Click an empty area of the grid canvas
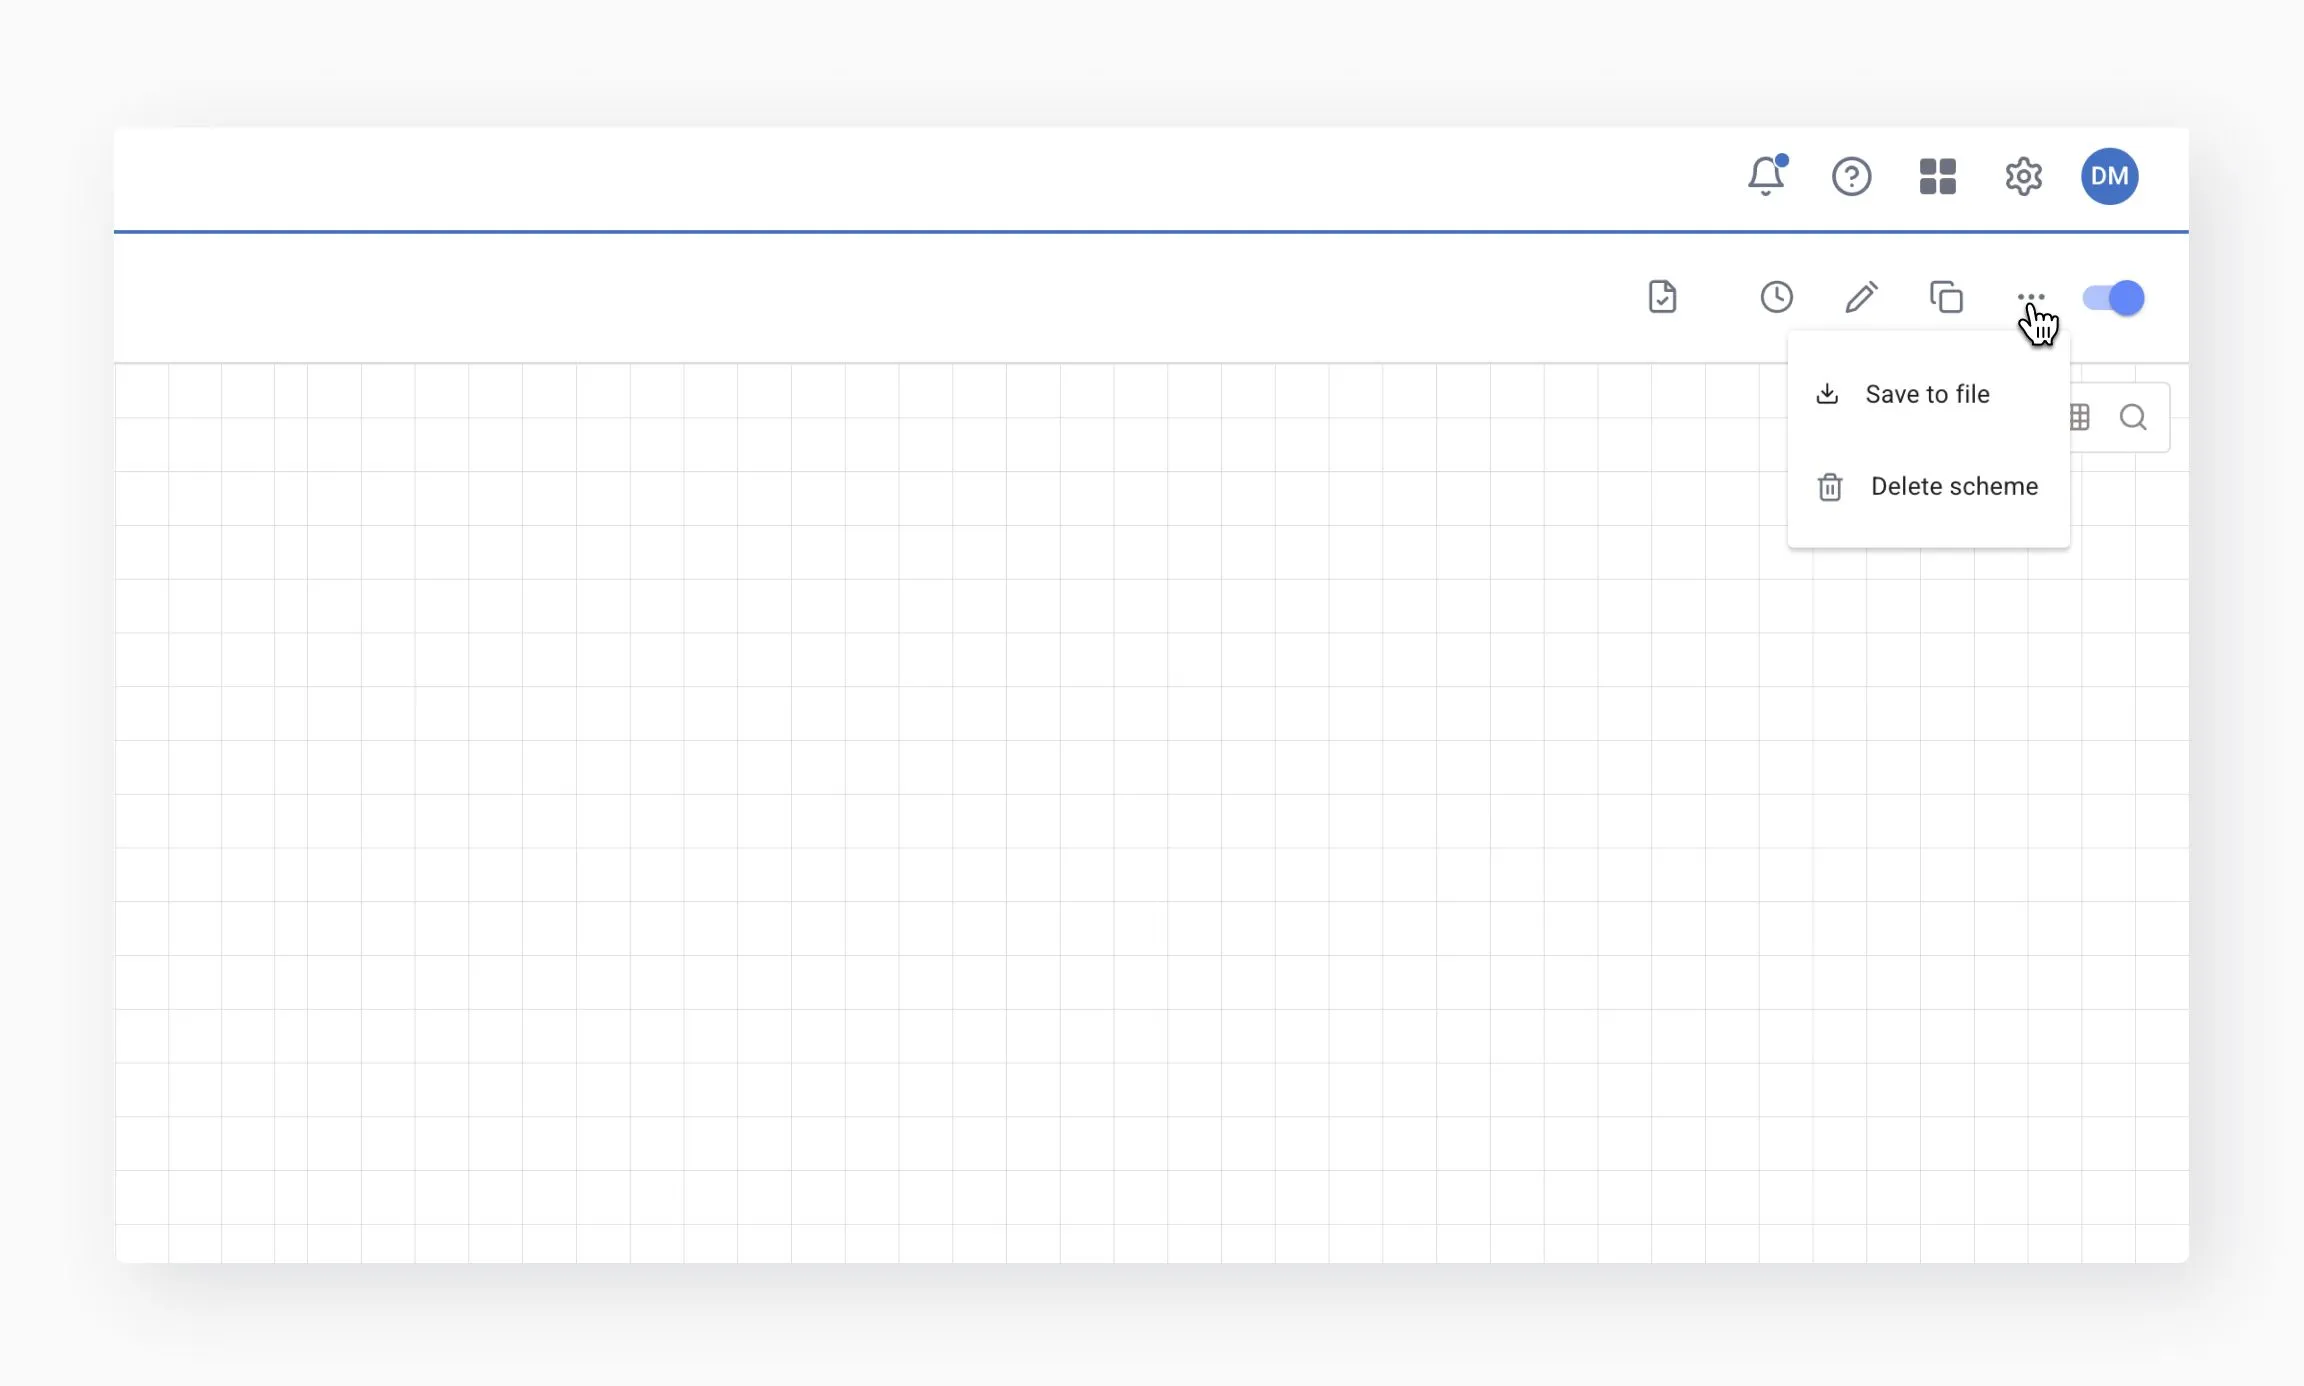This screenshot has height=1386, width=2304. [x=900, y=800]
